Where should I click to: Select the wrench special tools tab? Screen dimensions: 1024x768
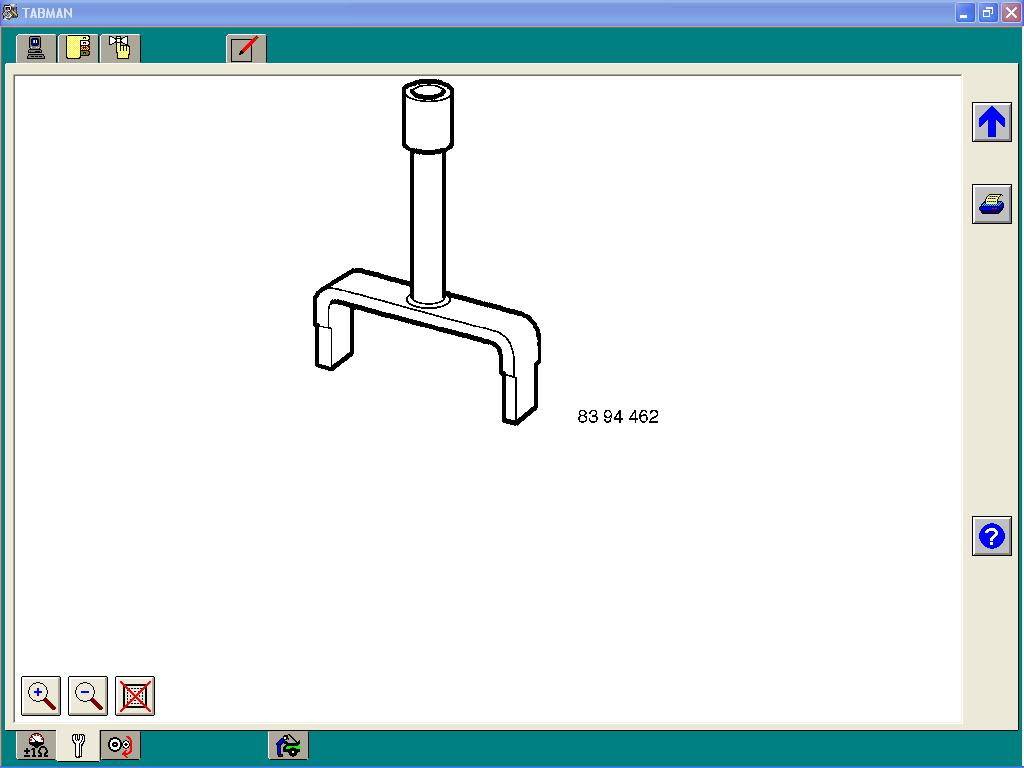pyautogui.click(x=78, y=746)
